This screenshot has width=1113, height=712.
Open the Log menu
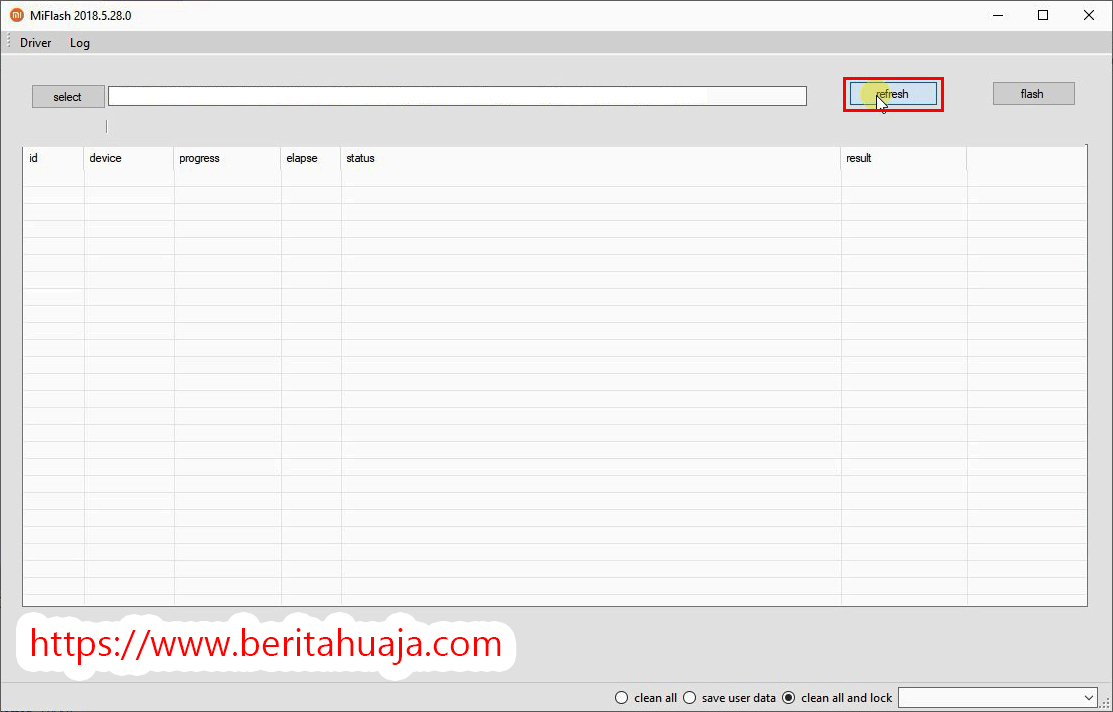[80, 43]
